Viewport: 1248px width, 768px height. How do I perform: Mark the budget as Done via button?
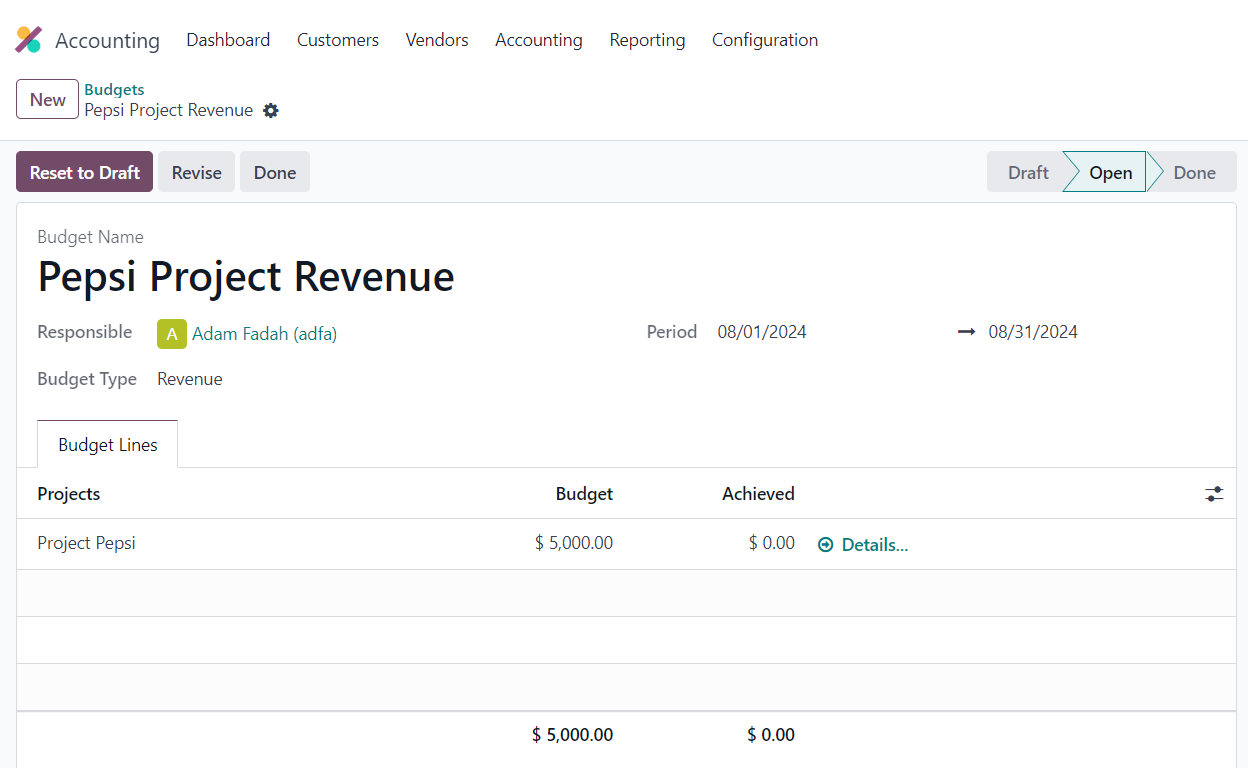pyautogui.click(x=275, y=172)
